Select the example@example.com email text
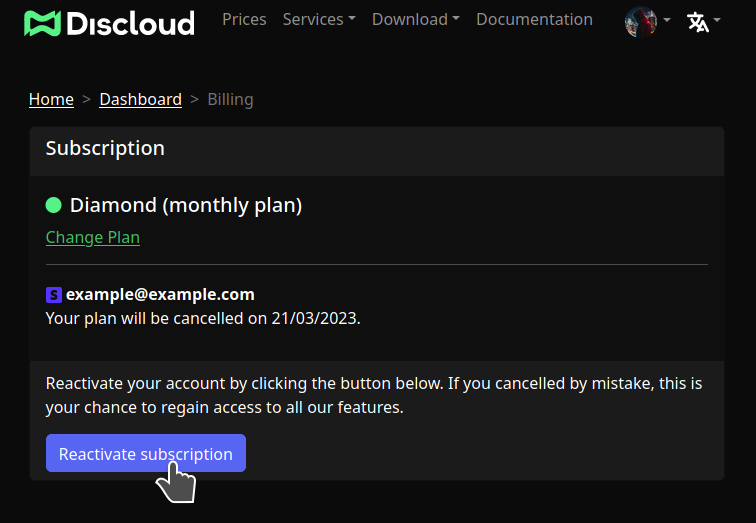 pos(160,294)
